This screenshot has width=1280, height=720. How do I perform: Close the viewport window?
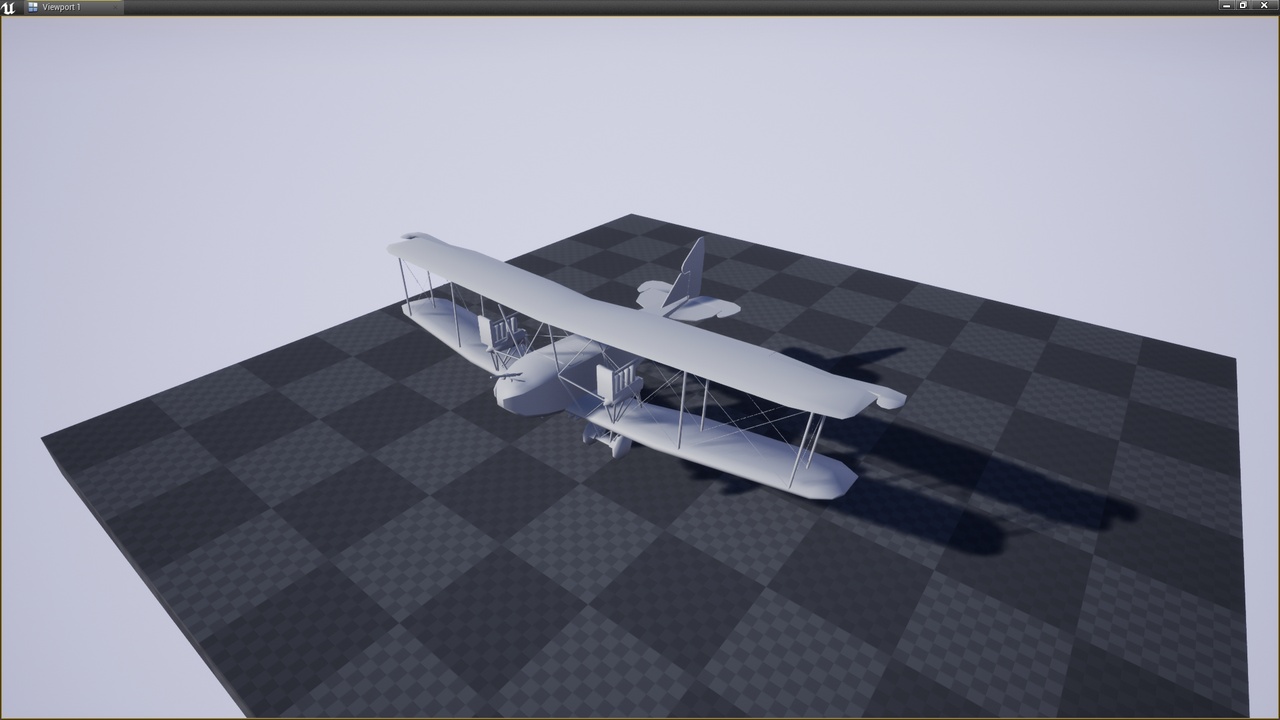point(1264,5)
